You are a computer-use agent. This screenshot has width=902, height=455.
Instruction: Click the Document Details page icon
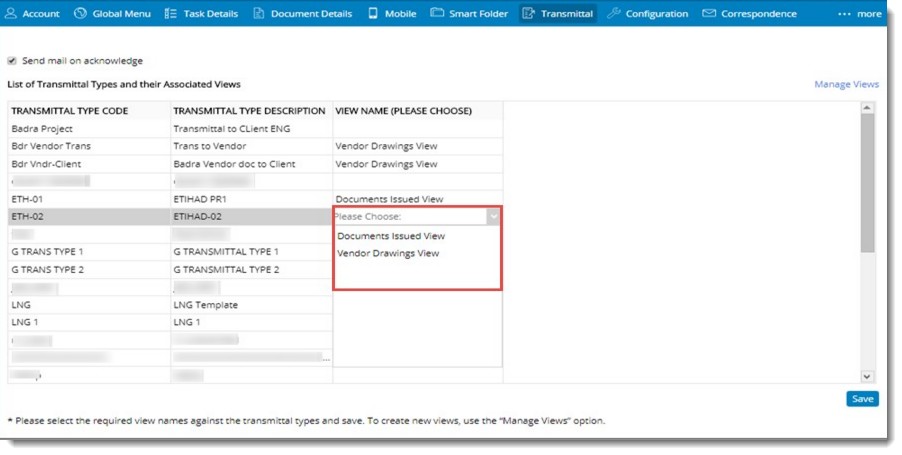(258, 13)
